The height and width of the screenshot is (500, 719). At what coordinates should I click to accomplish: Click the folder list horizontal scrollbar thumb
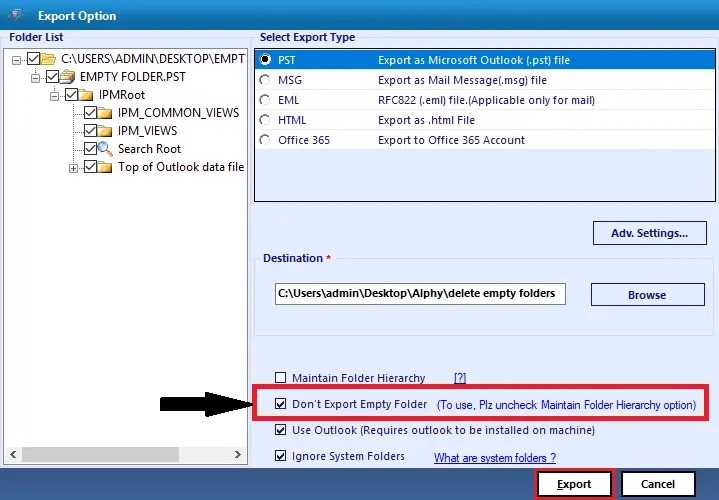click(x=100, y=455)
